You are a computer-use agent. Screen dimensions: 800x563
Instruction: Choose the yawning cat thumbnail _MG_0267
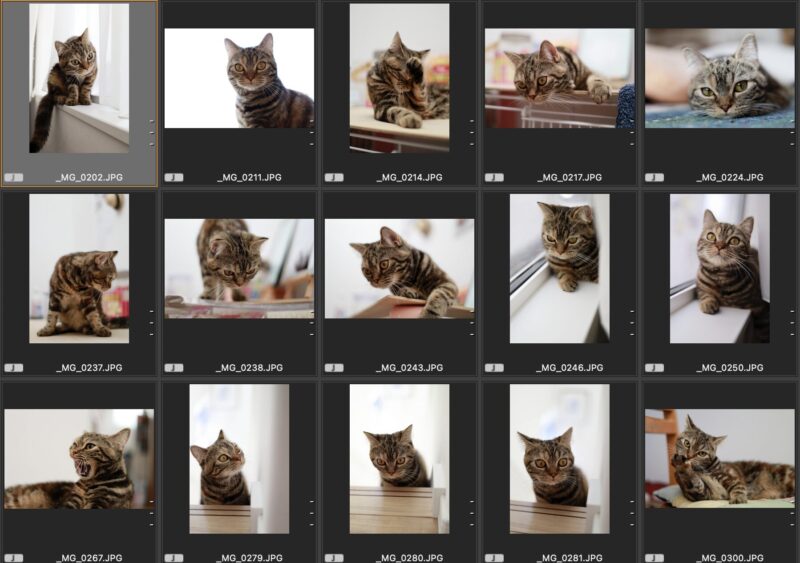[79, 458]
